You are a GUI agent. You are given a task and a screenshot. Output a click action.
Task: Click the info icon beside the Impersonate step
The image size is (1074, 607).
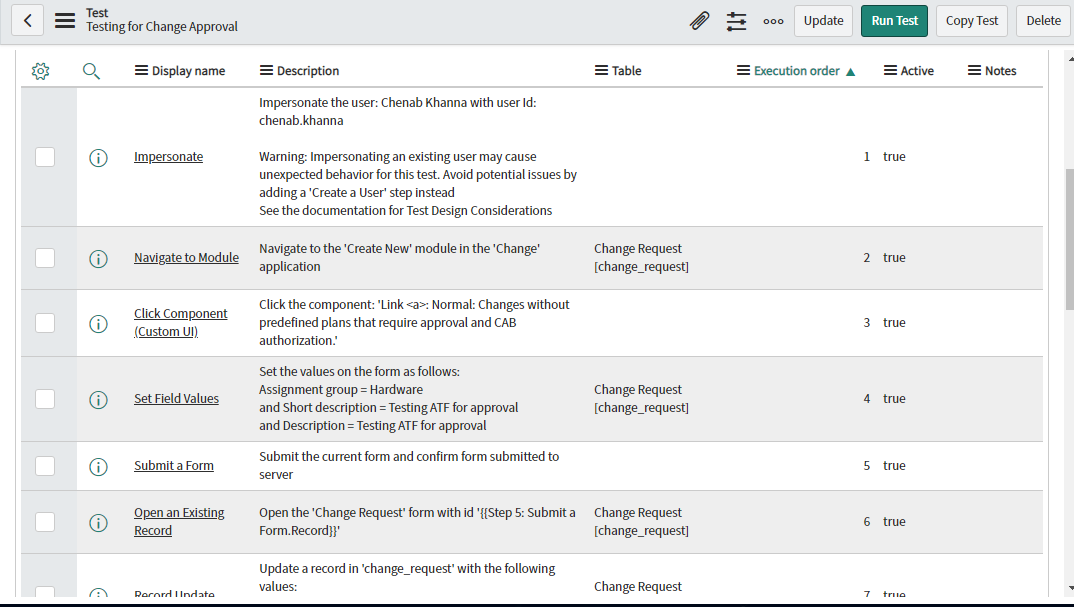pos(98,157)
